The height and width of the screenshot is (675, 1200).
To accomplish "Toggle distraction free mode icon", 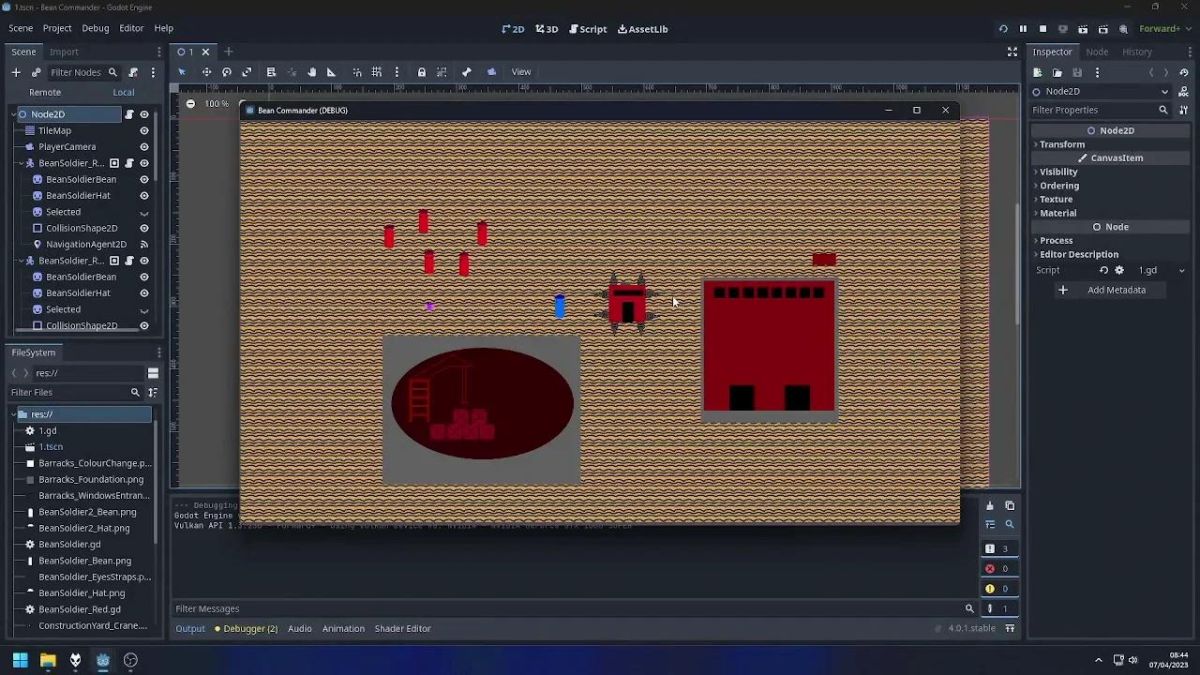I will click(x=1012, y=52).
